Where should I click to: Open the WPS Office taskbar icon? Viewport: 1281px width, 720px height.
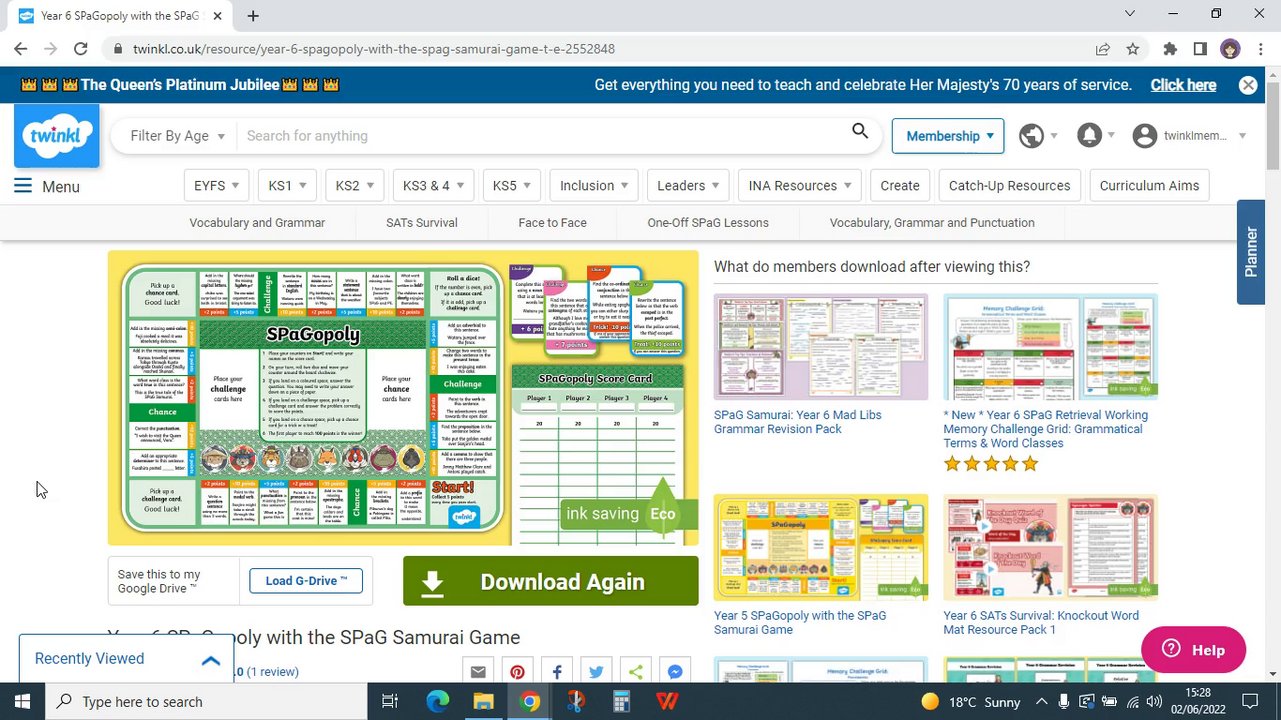[x=668, y=701]
